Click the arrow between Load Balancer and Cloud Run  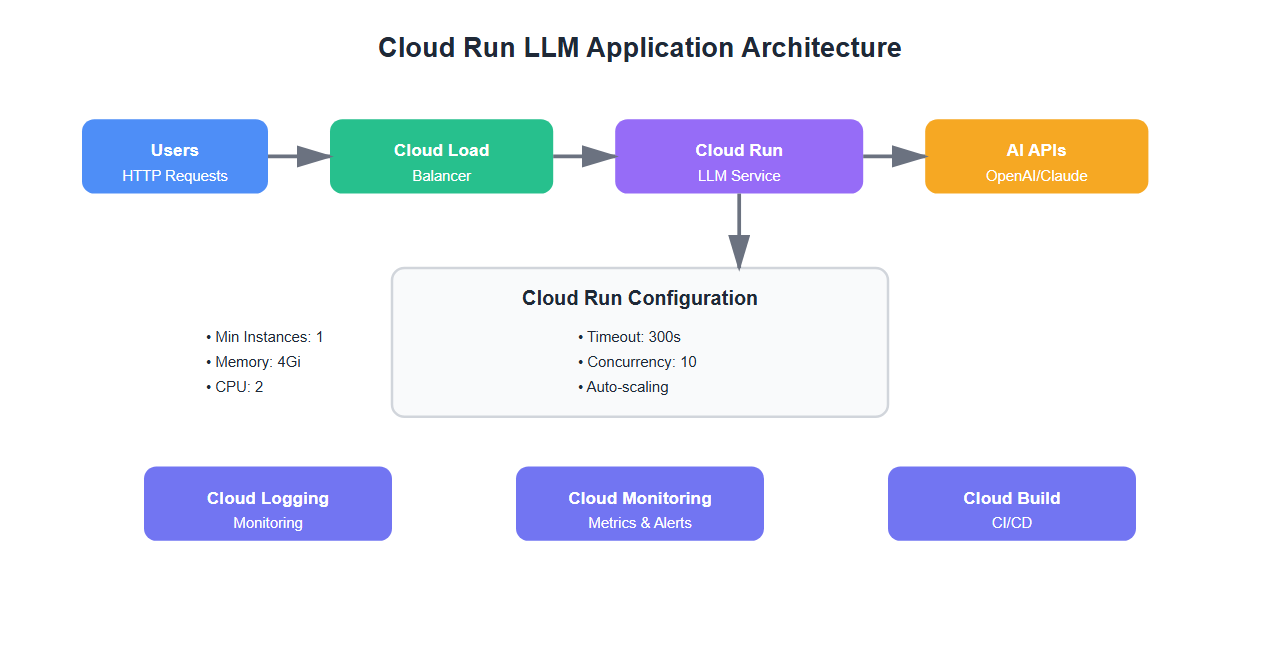(x=583, y=156)
